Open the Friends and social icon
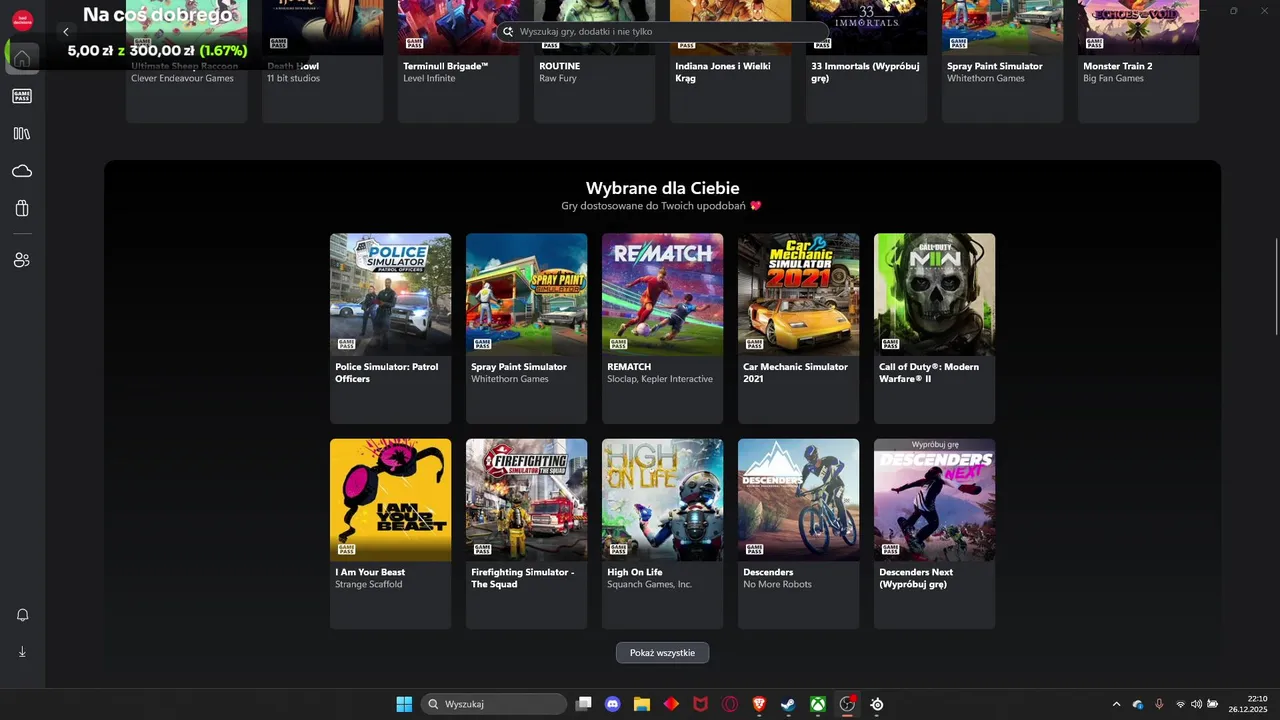Viewport: 1280px width, 720px height. (22, 260)
